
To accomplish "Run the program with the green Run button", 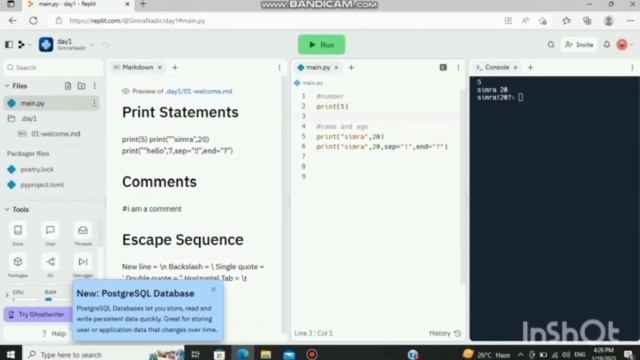I will point(321,44).
